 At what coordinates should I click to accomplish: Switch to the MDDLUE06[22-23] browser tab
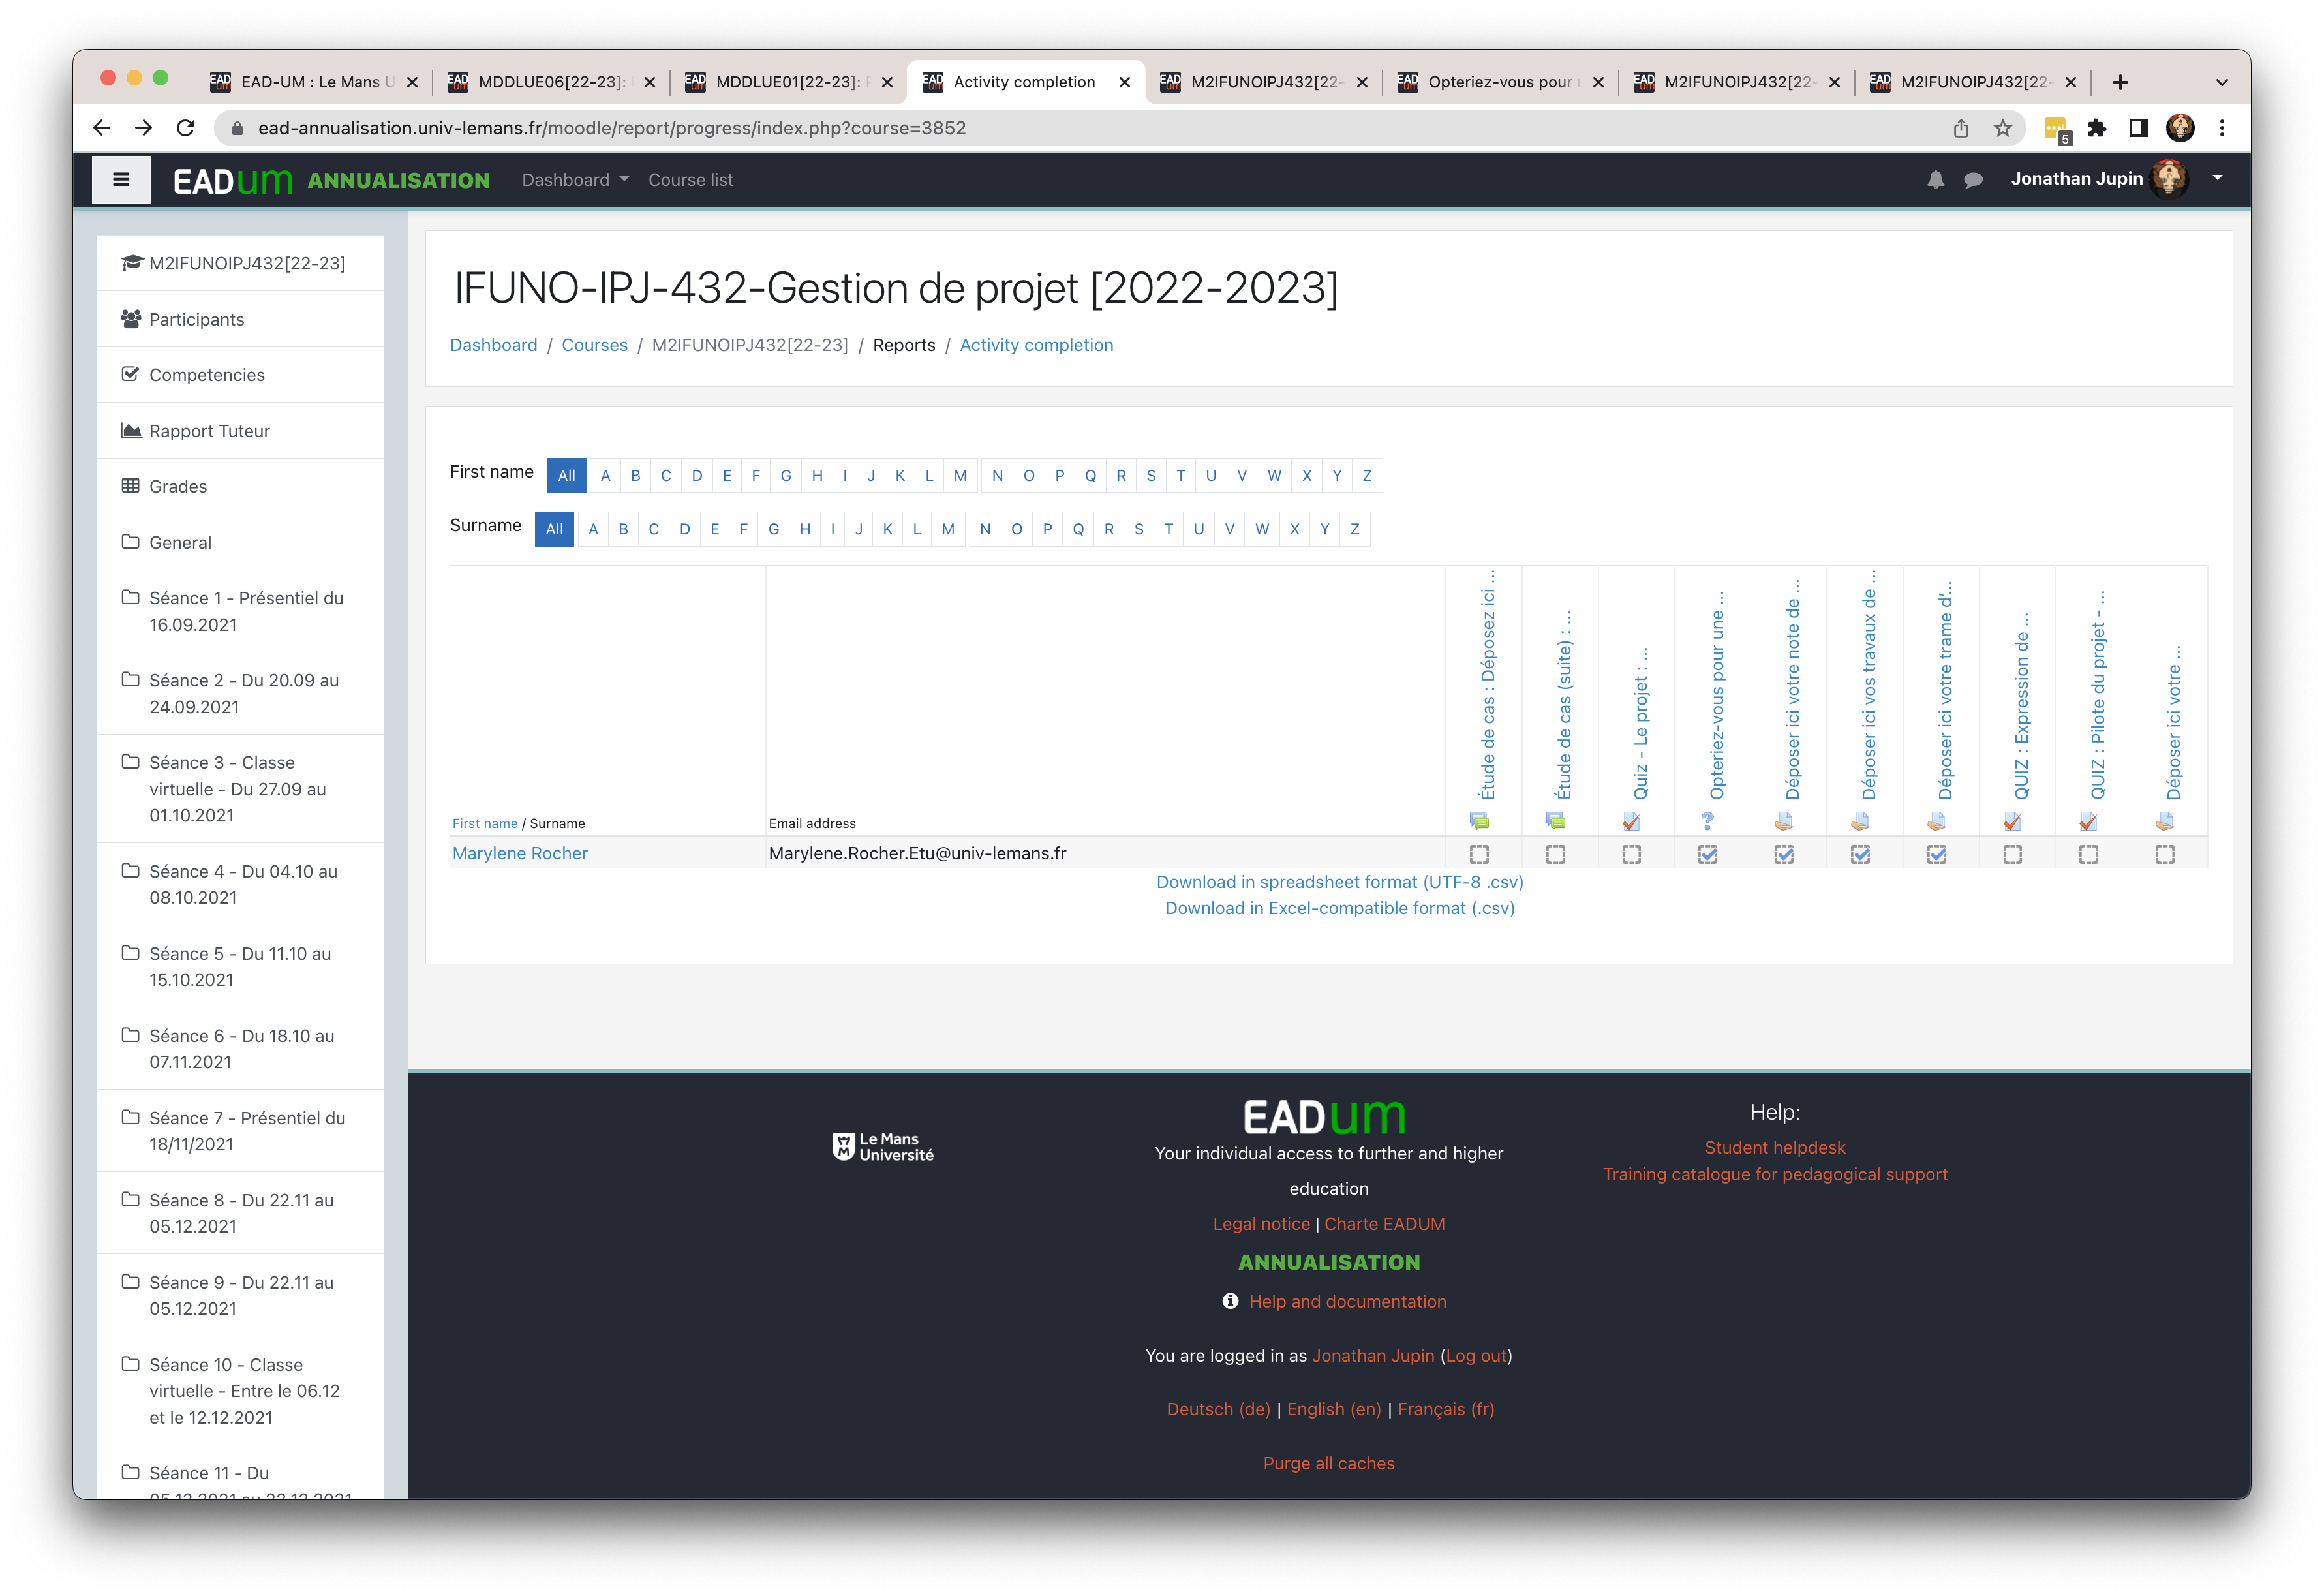548,81
